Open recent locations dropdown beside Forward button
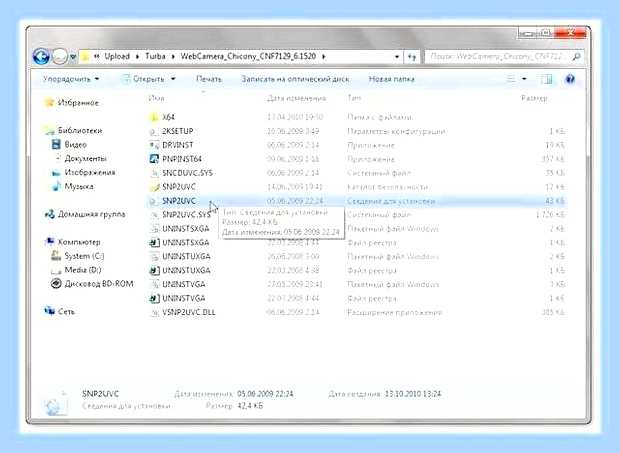The image size is (620, 453). pyautogui.click(x=73, y=57)
